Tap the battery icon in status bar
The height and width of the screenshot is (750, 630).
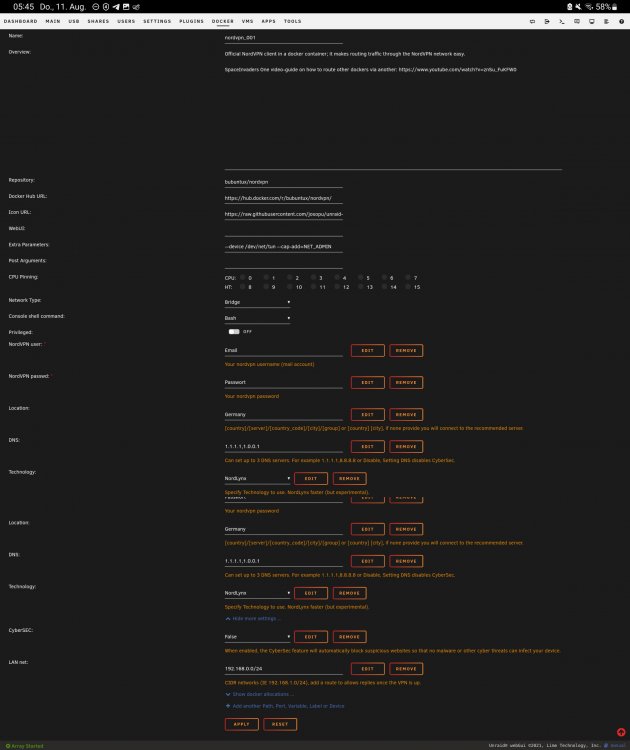[614, 7]
